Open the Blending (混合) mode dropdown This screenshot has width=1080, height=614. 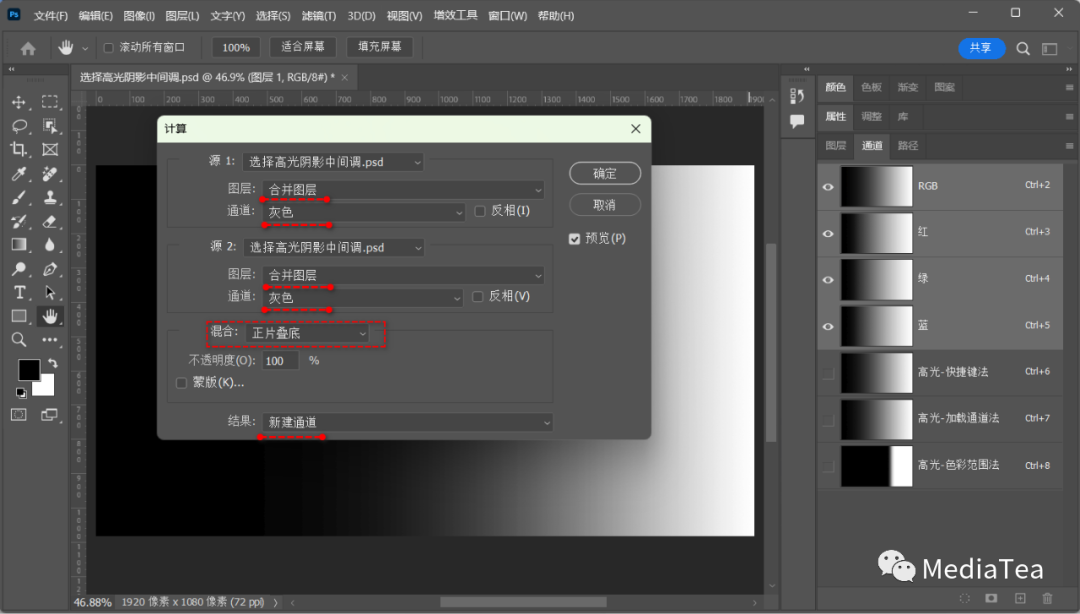[307, 334]
